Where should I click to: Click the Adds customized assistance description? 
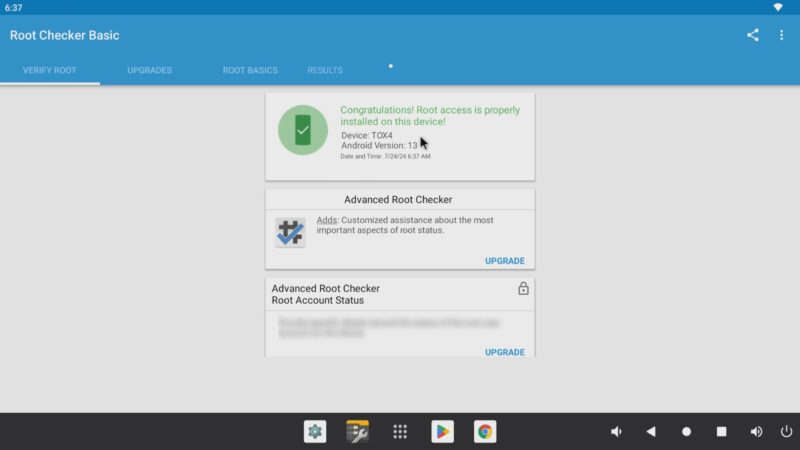pyautogui.click(x=405, y=225)
